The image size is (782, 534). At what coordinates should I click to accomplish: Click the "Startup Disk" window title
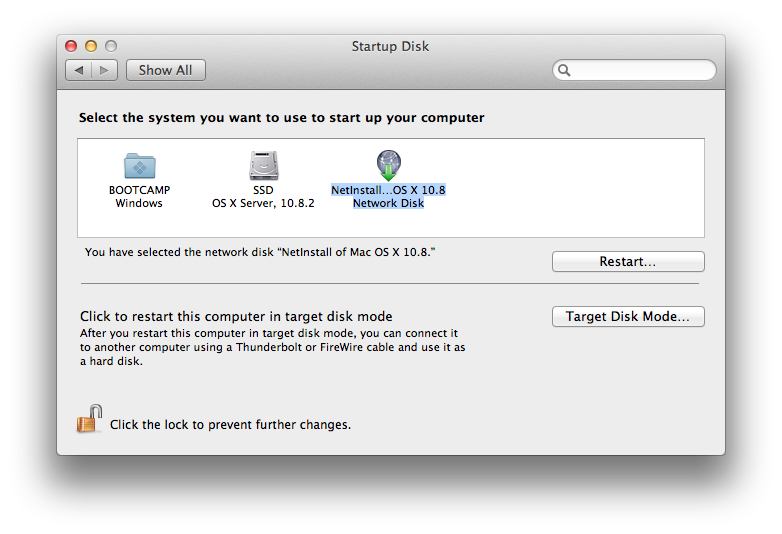(390, 46)
